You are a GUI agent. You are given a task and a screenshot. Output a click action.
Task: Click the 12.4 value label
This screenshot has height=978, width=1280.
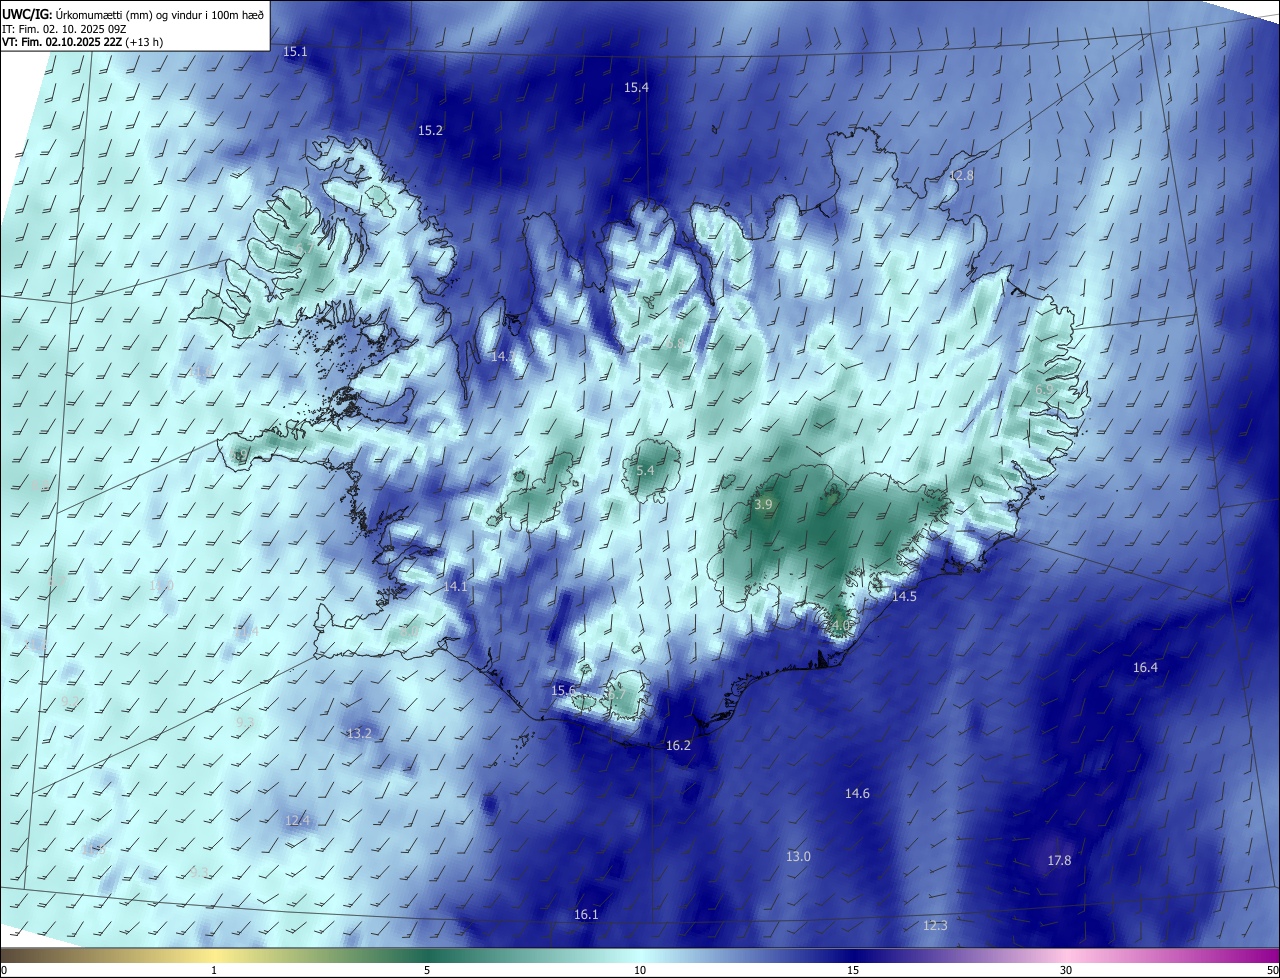298,820
